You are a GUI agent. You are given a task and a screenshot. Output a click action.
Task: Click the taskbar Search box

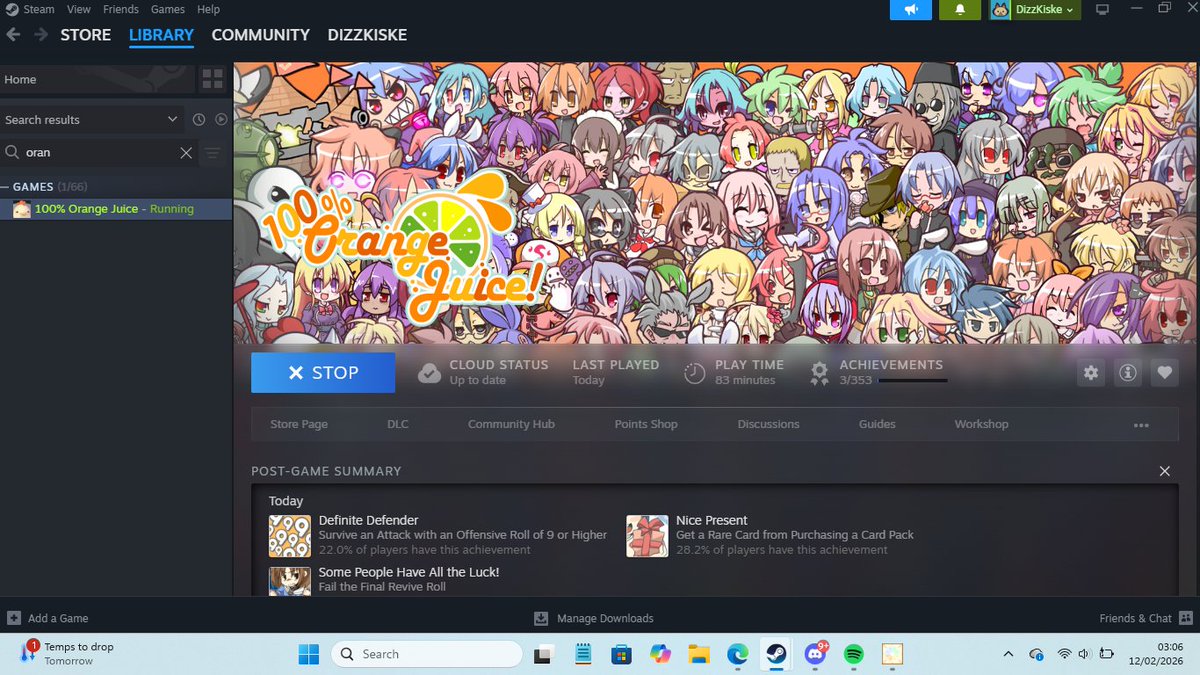(427, 654)
